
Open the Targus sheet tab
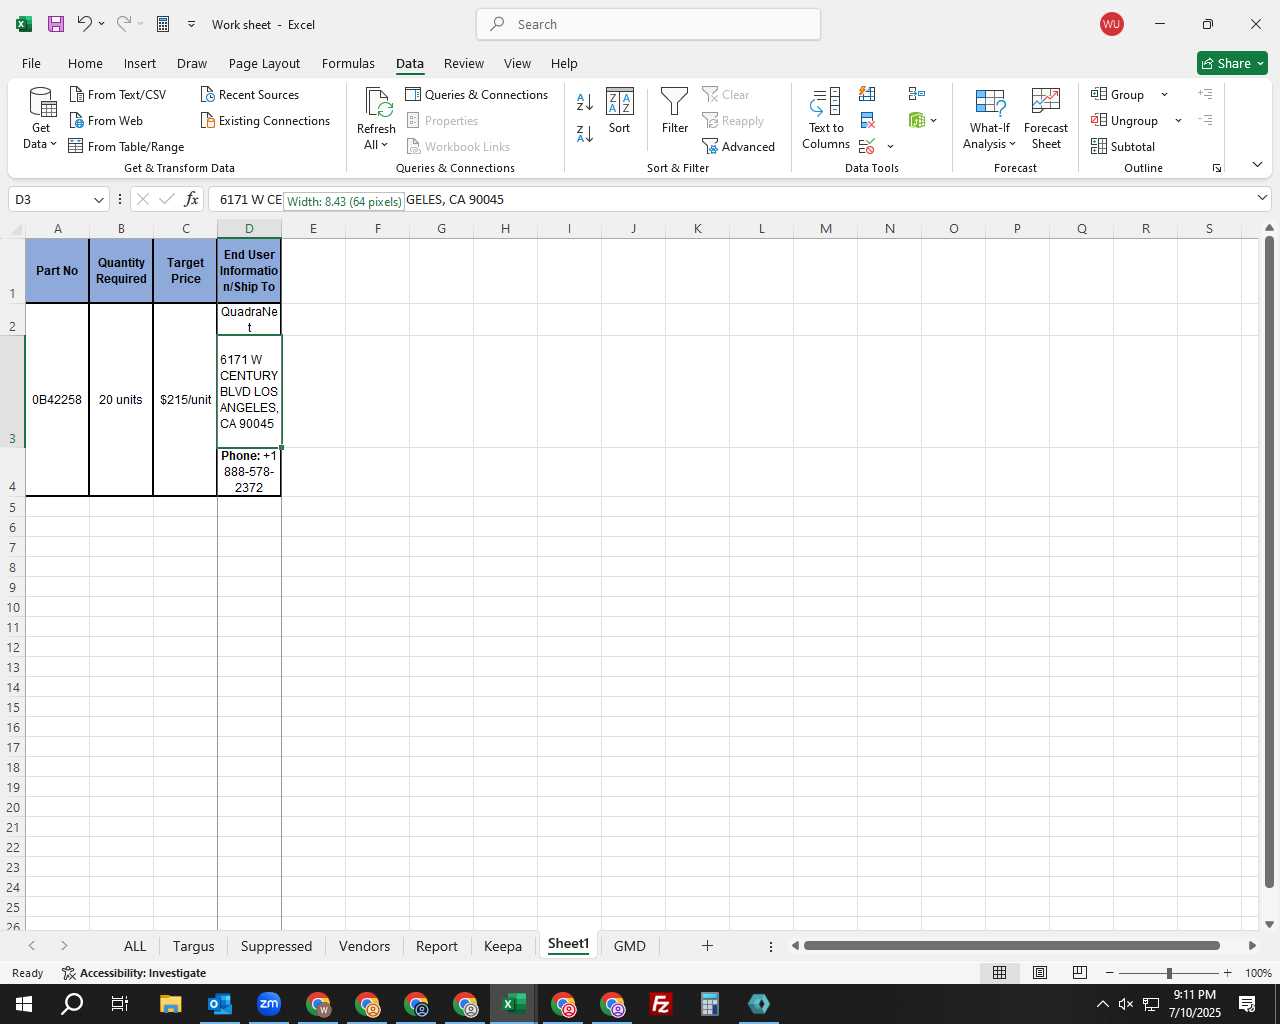tap(193, 946)
